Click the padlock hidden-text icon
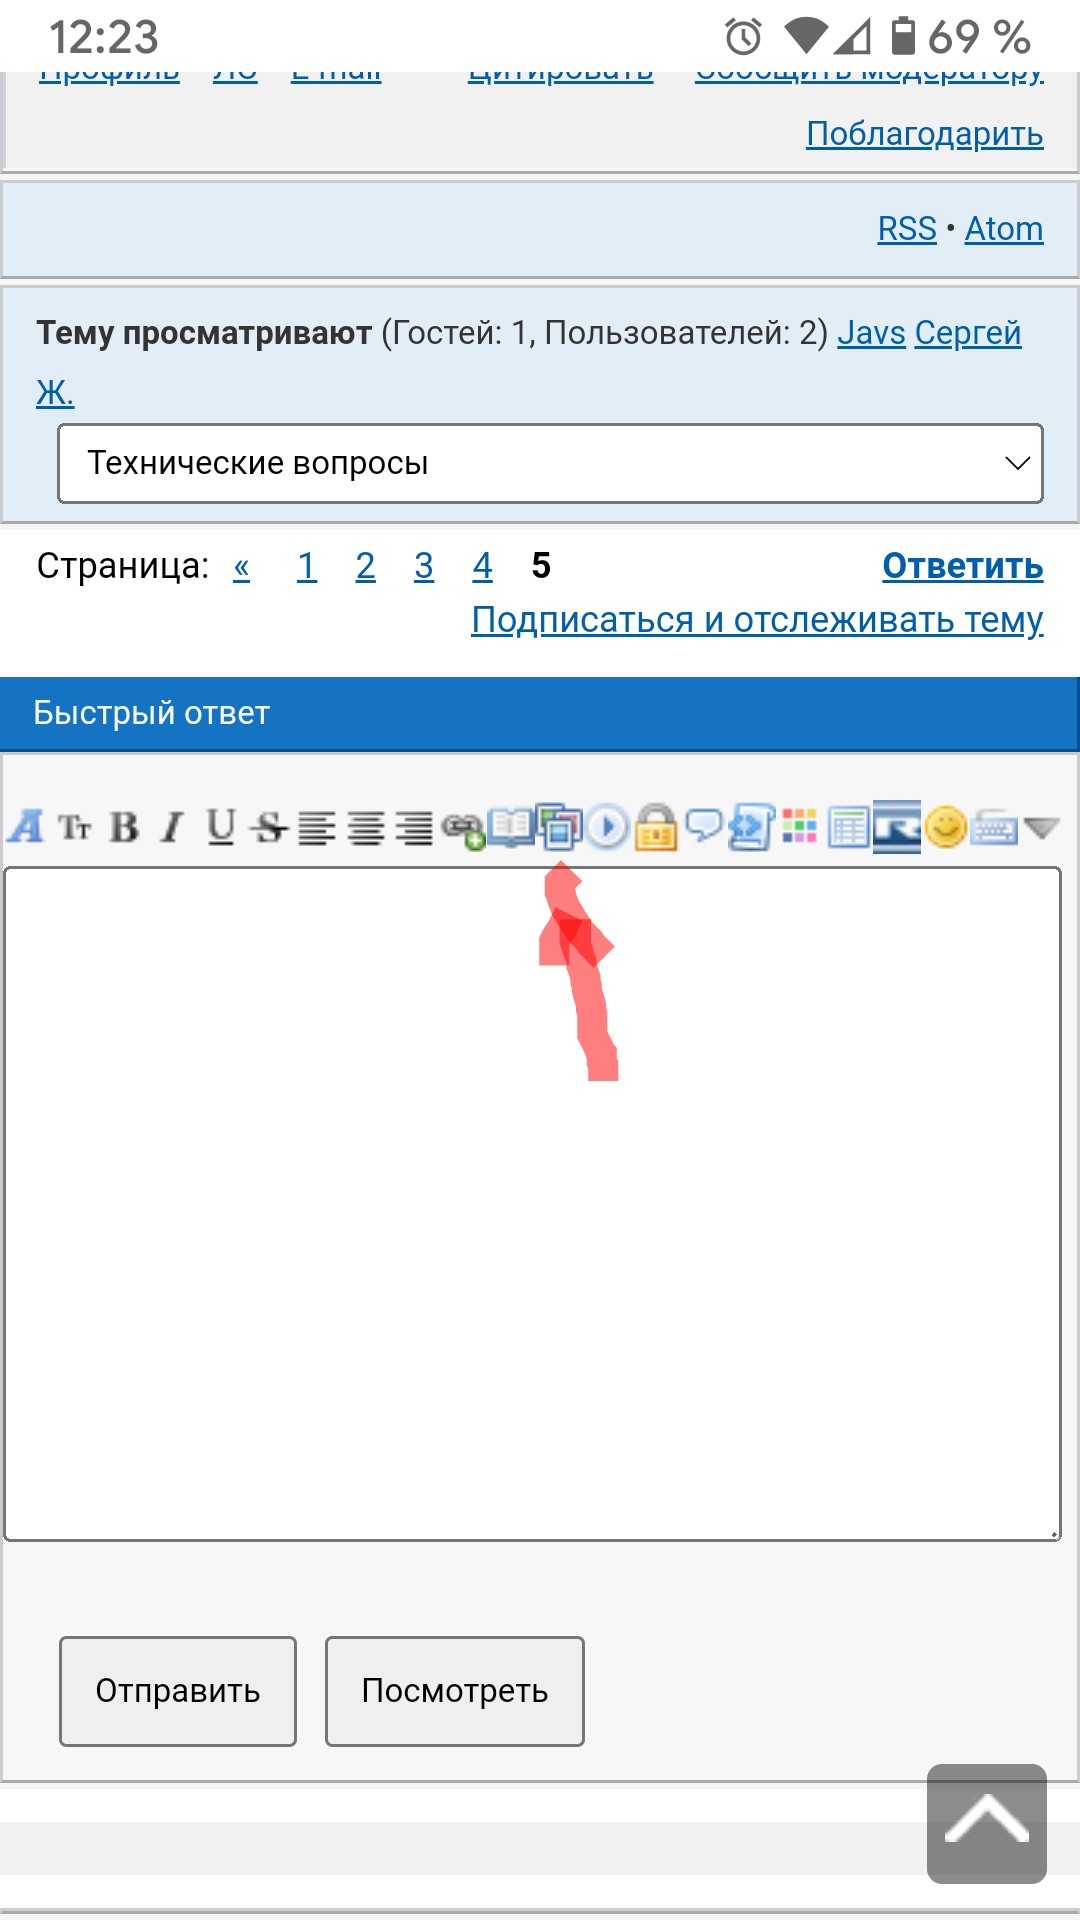1080x1920 pixels. pyautogui.click(x=656, y=828)
